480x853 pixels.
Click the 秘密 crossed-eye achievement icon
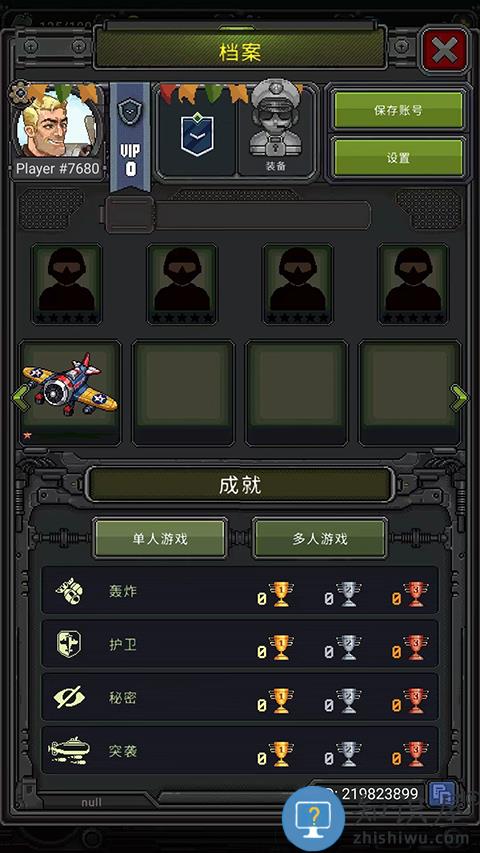coord(69,697)
